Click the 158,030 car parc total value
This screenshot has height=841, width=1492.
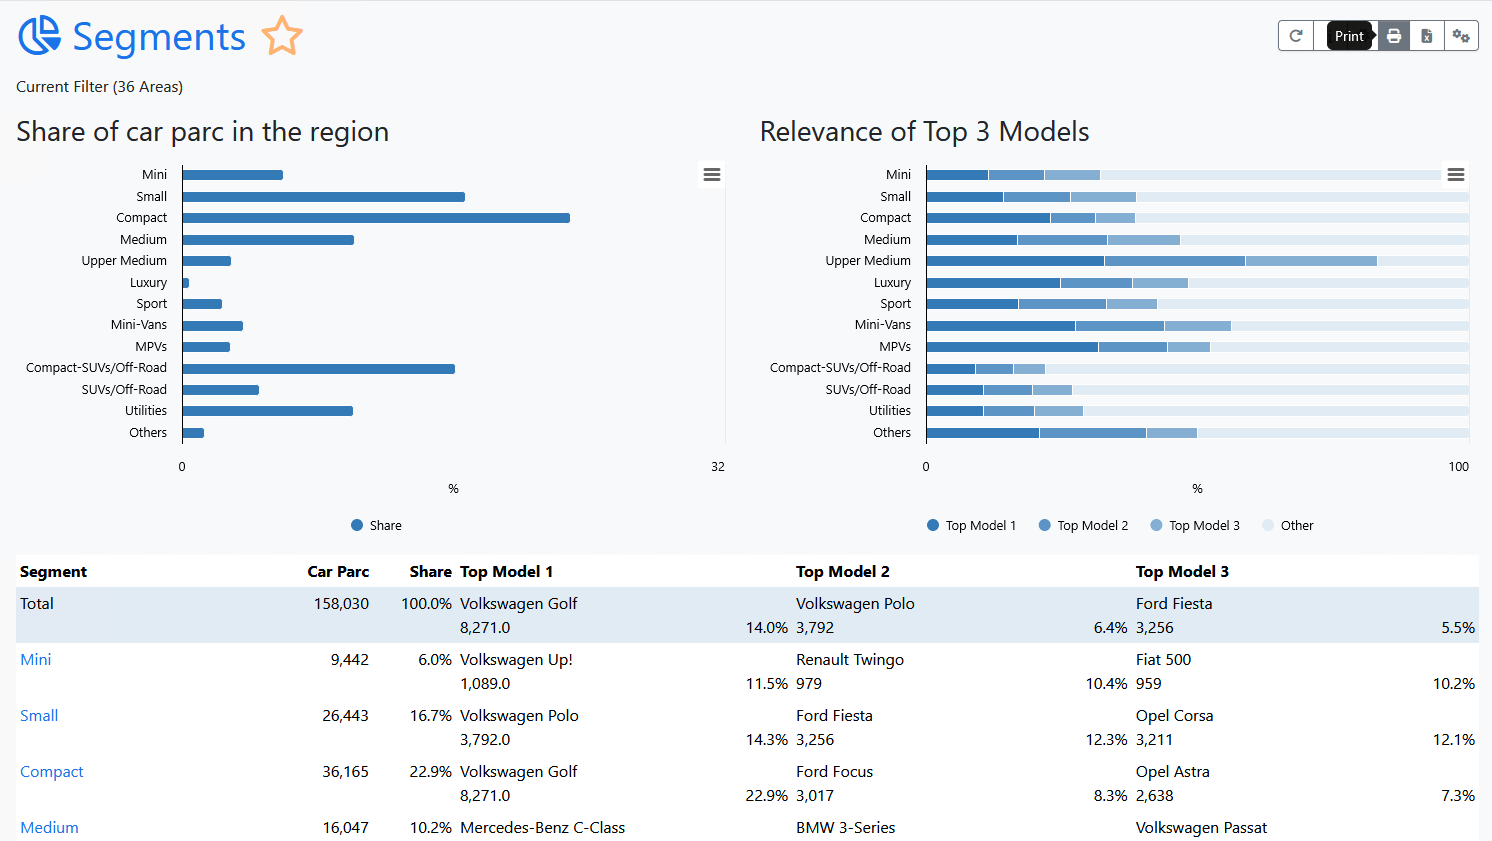341,604
